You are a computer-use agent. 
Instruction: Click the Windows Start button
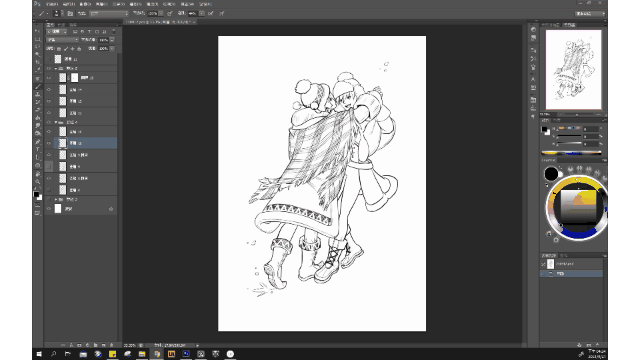coord(39,354)
